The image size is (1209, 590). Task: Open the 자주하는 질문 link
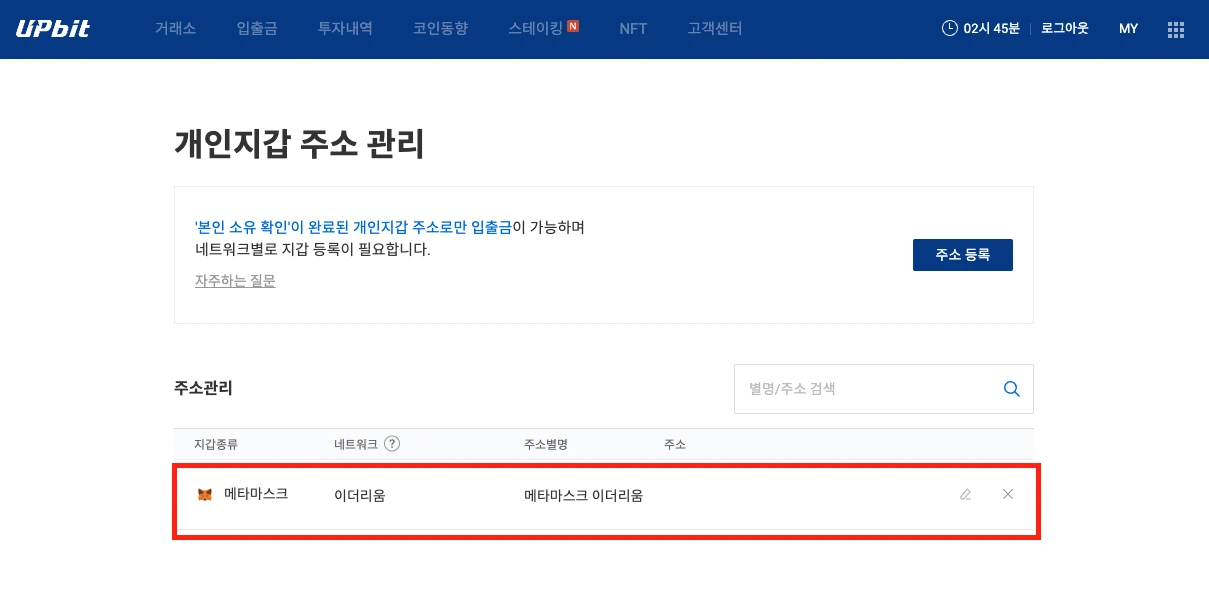click(235, 281)
